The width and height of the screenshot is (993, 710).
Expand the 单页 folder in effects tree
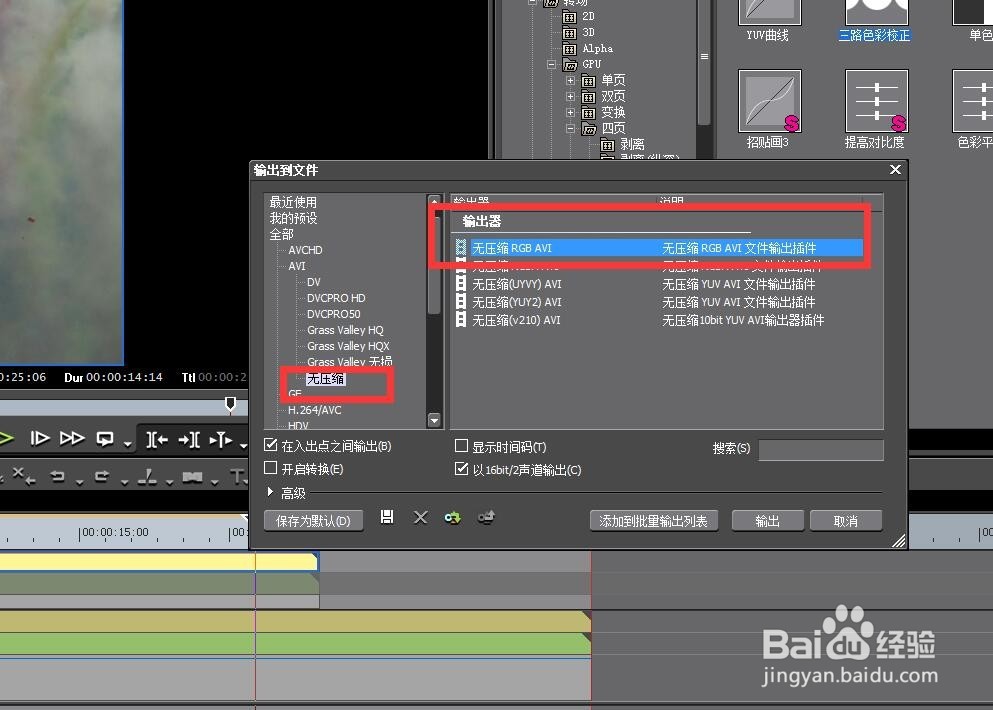[570, 81]
